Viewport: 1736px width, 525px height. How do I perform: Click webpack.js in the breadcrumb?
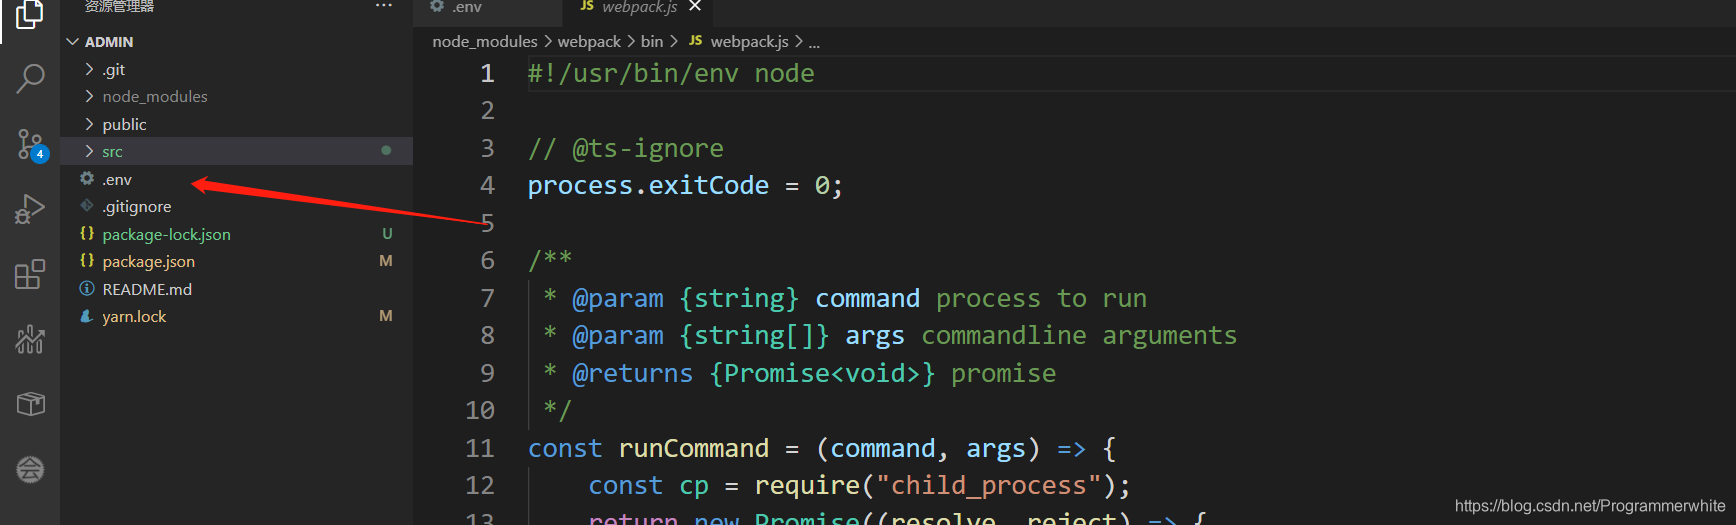[749, 41]
